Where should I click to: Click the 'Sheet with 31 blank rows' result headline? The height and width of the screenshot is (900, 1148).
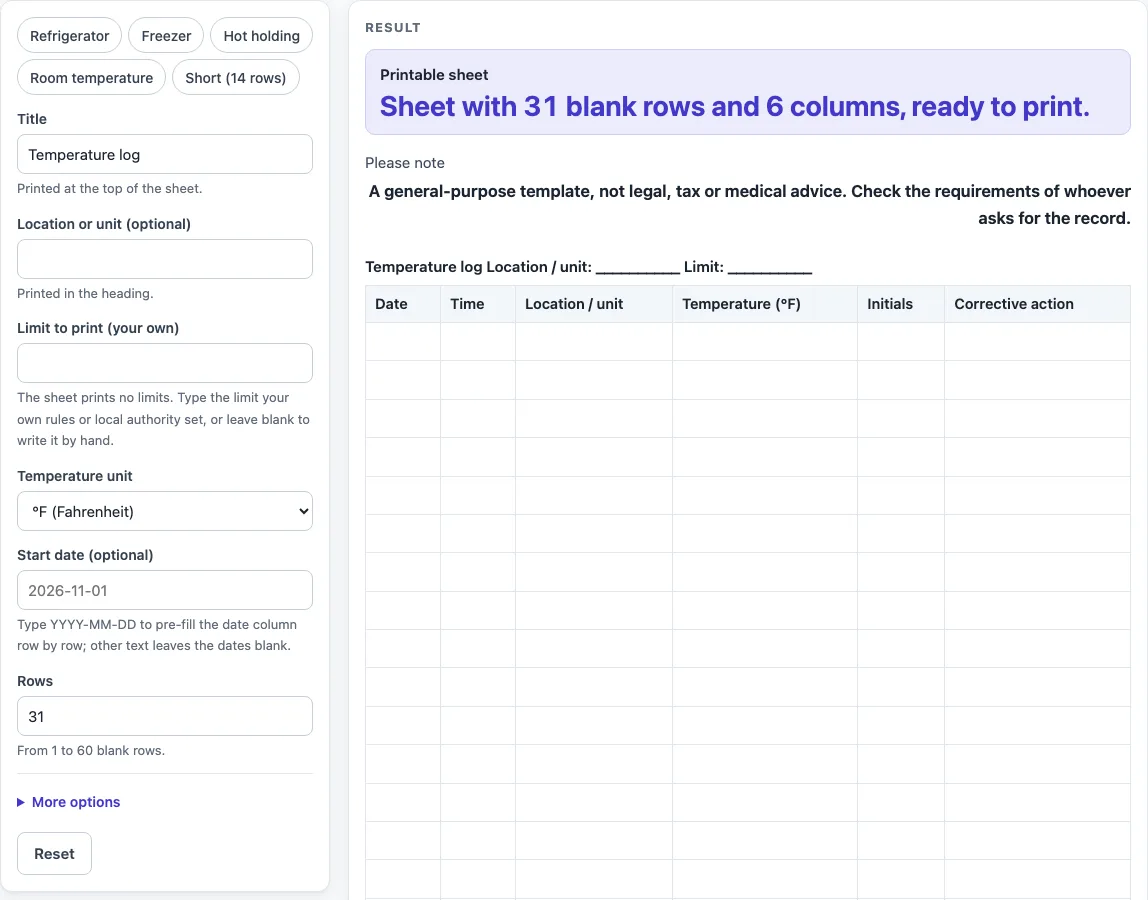click(x=734, y=107)
